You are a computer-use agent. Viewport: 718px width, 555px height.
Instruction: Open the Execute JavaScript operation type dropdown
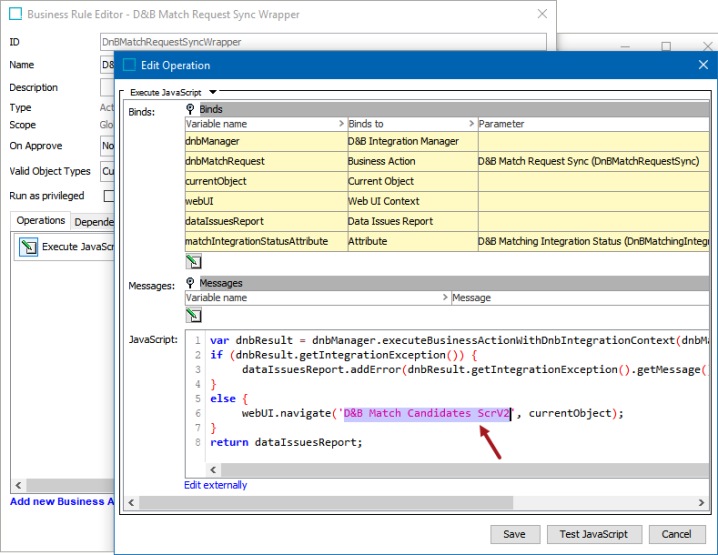[x=213, y=92]
